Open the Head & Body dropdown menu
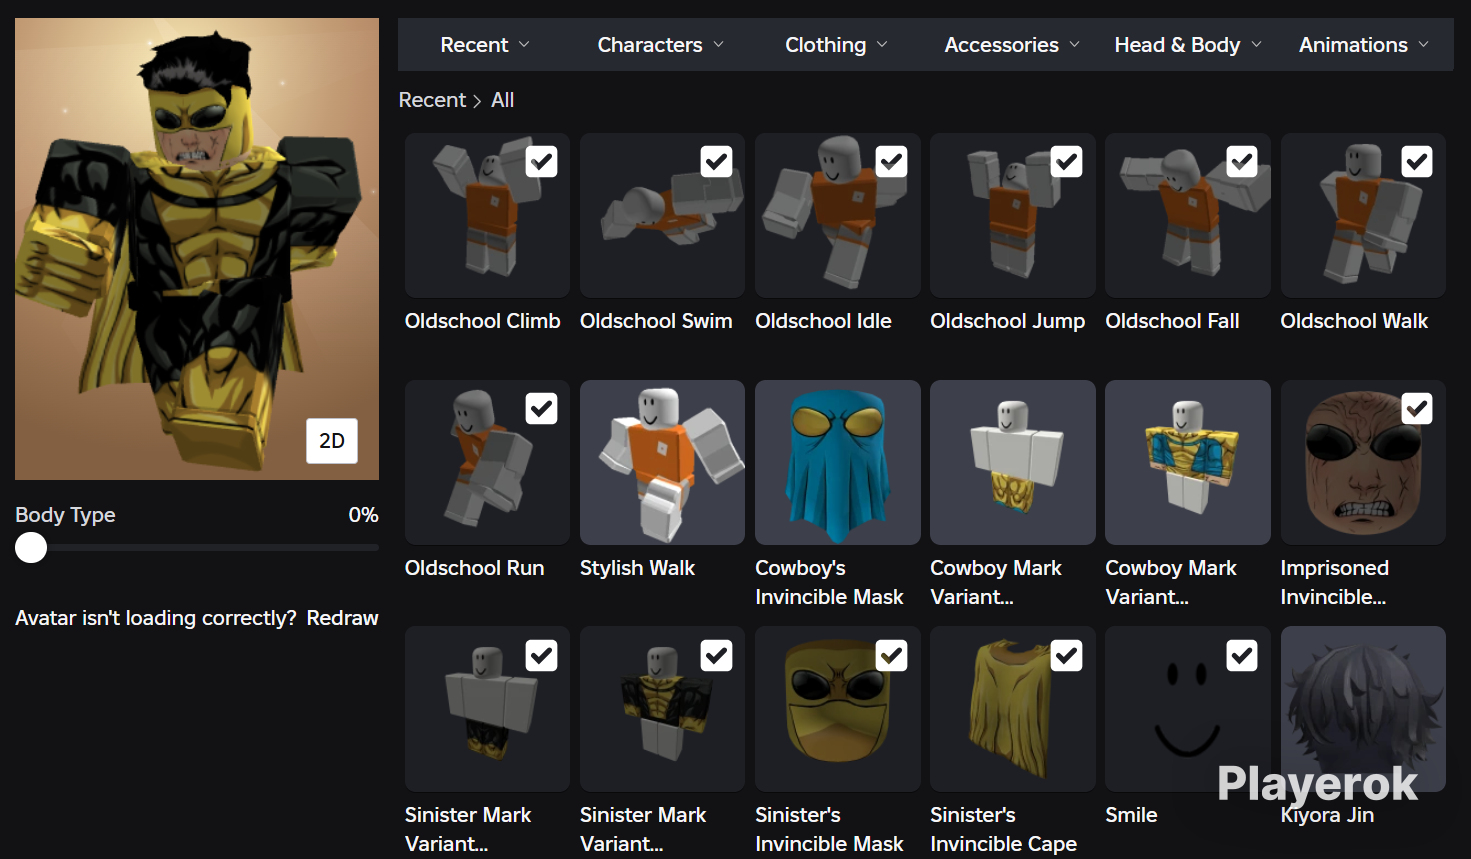 [x=1188, y=45]
